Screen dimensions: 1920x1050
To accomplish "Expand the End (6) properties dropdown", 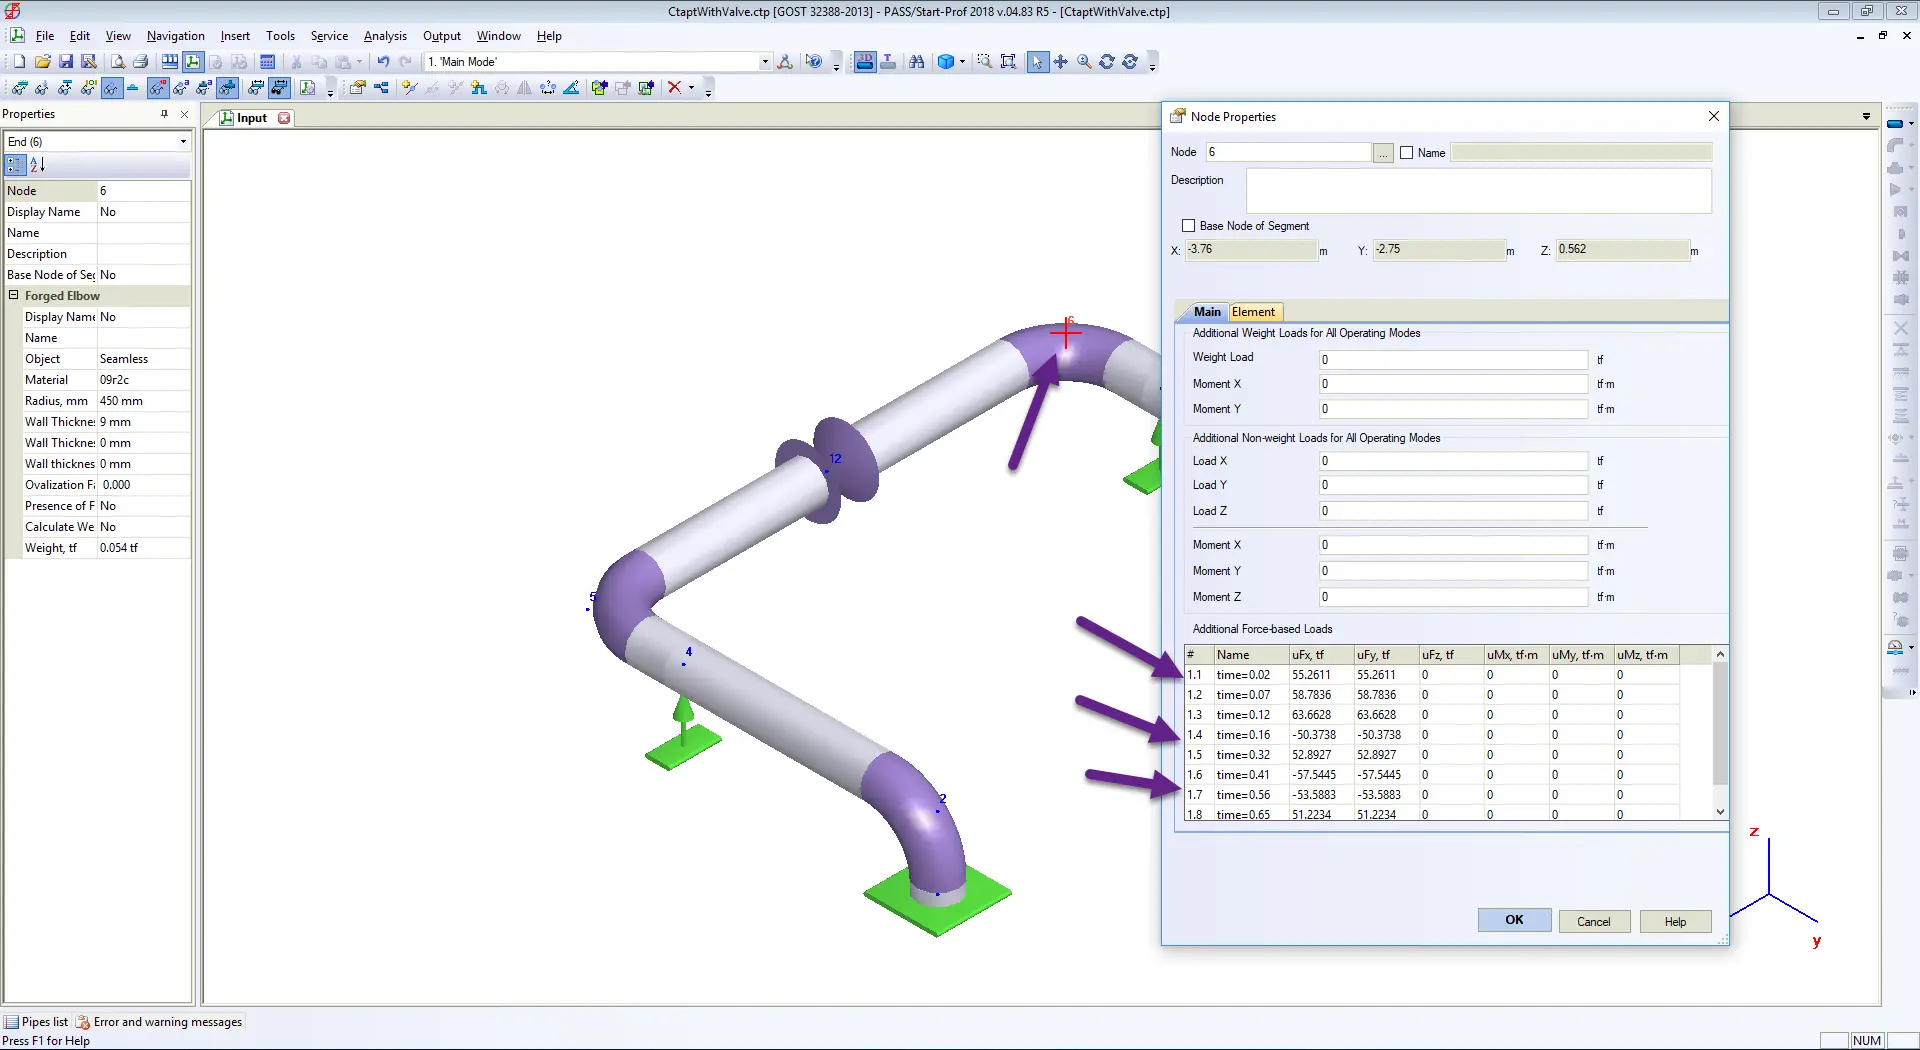I will [183, 142].
